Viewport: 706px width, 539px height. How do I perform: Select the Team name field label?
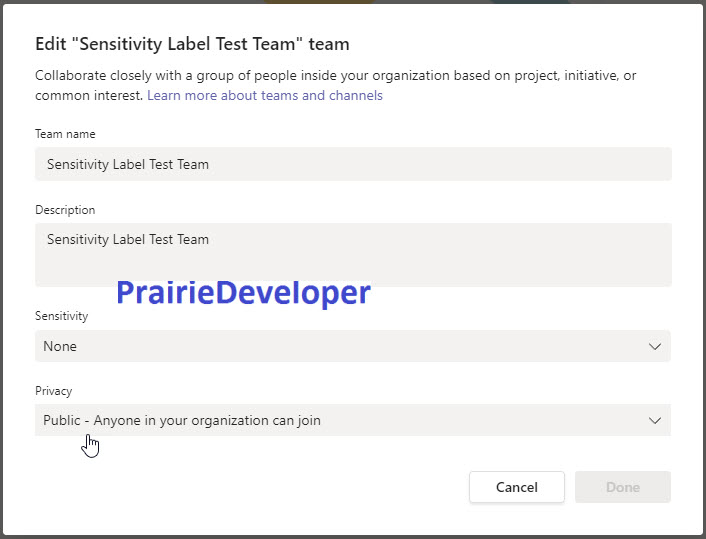pyautogui.click(x=65, y=134)
